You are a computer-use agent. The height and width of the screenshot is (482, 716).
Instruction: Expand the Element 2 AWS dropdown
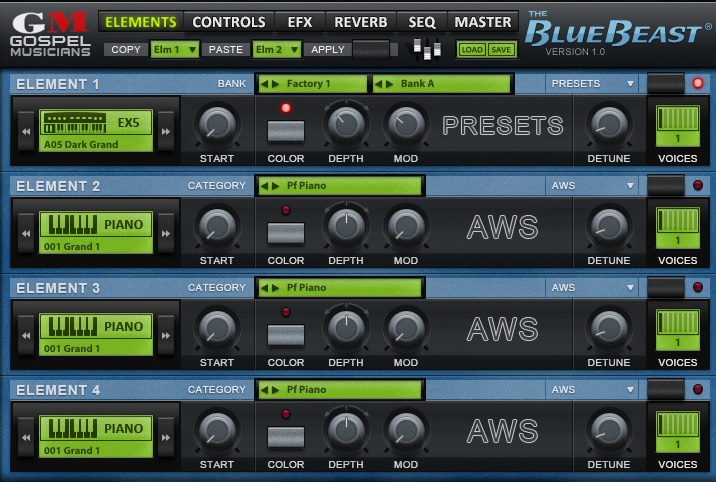[592, 185]
